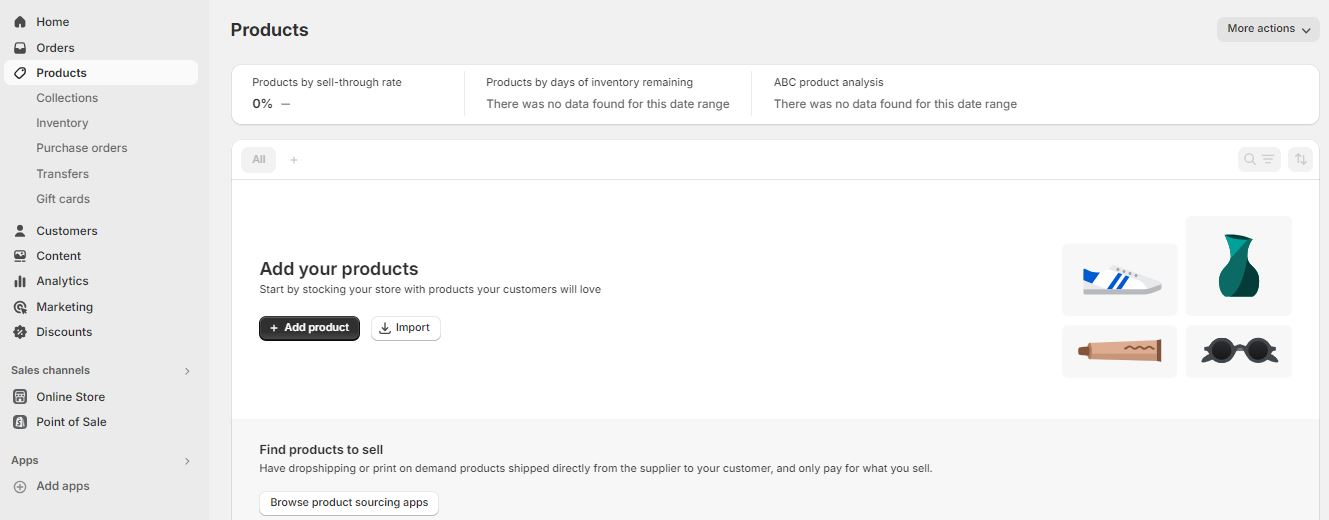Click the 0% sell-through value
1329x520 pixels.
point(262,104)
